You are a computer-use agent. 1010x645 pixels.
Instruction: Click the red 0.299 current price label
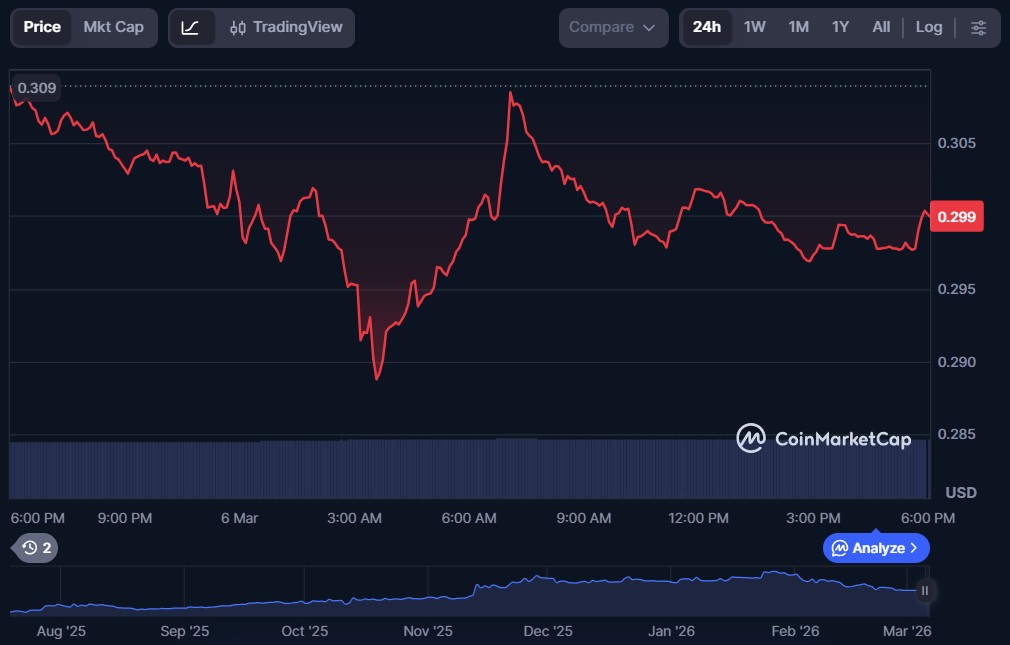coord(956,217)
